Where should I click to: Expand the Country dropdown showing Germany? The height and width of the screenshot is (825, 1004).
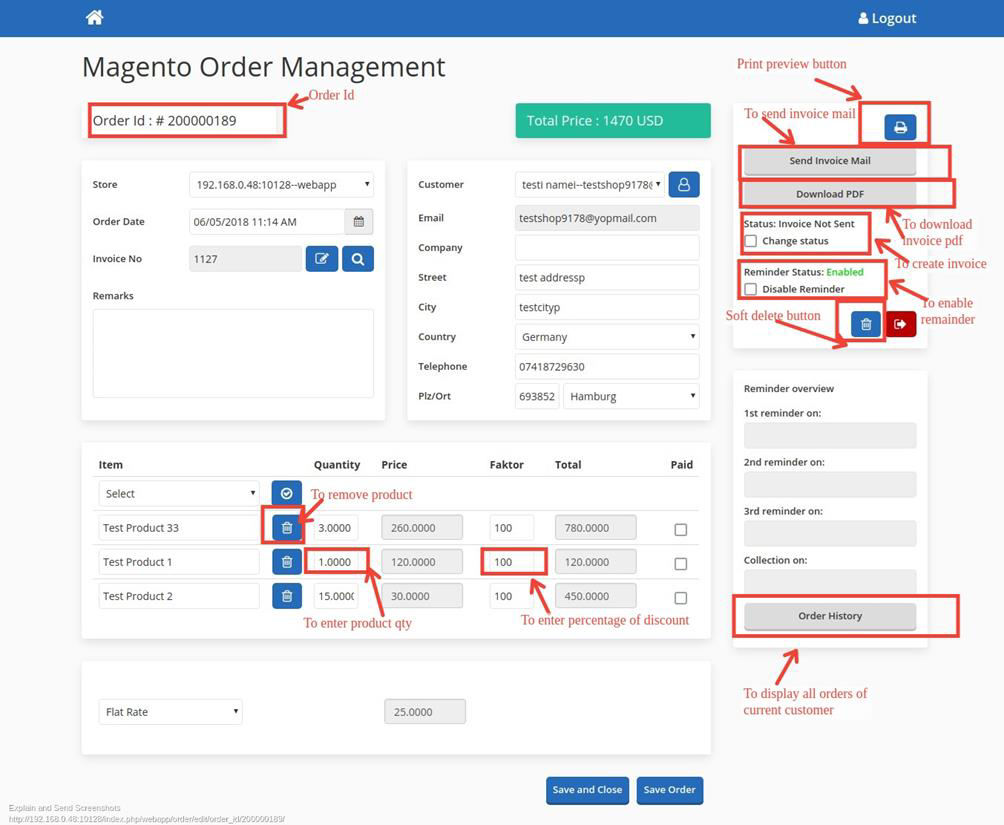click(607, 337)
